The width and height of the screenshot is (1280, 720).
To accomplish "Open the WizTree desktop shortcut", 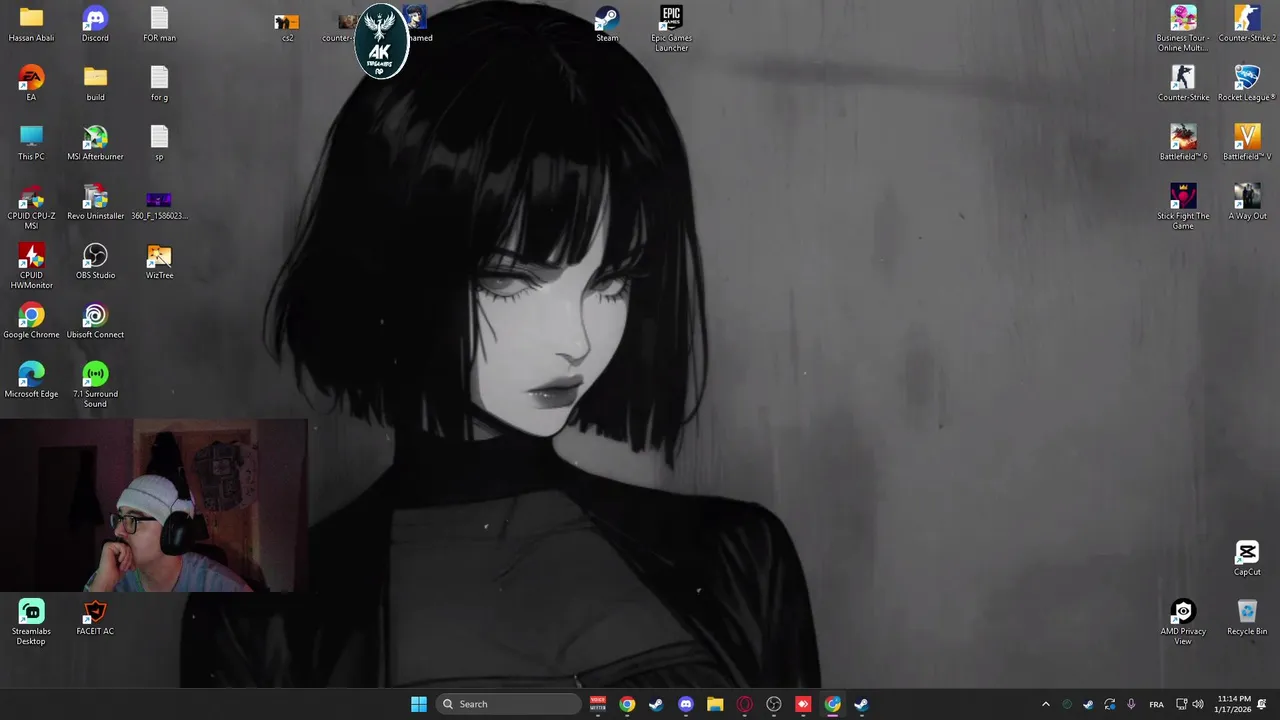I will pyautogui.click(x=159, y=261).
